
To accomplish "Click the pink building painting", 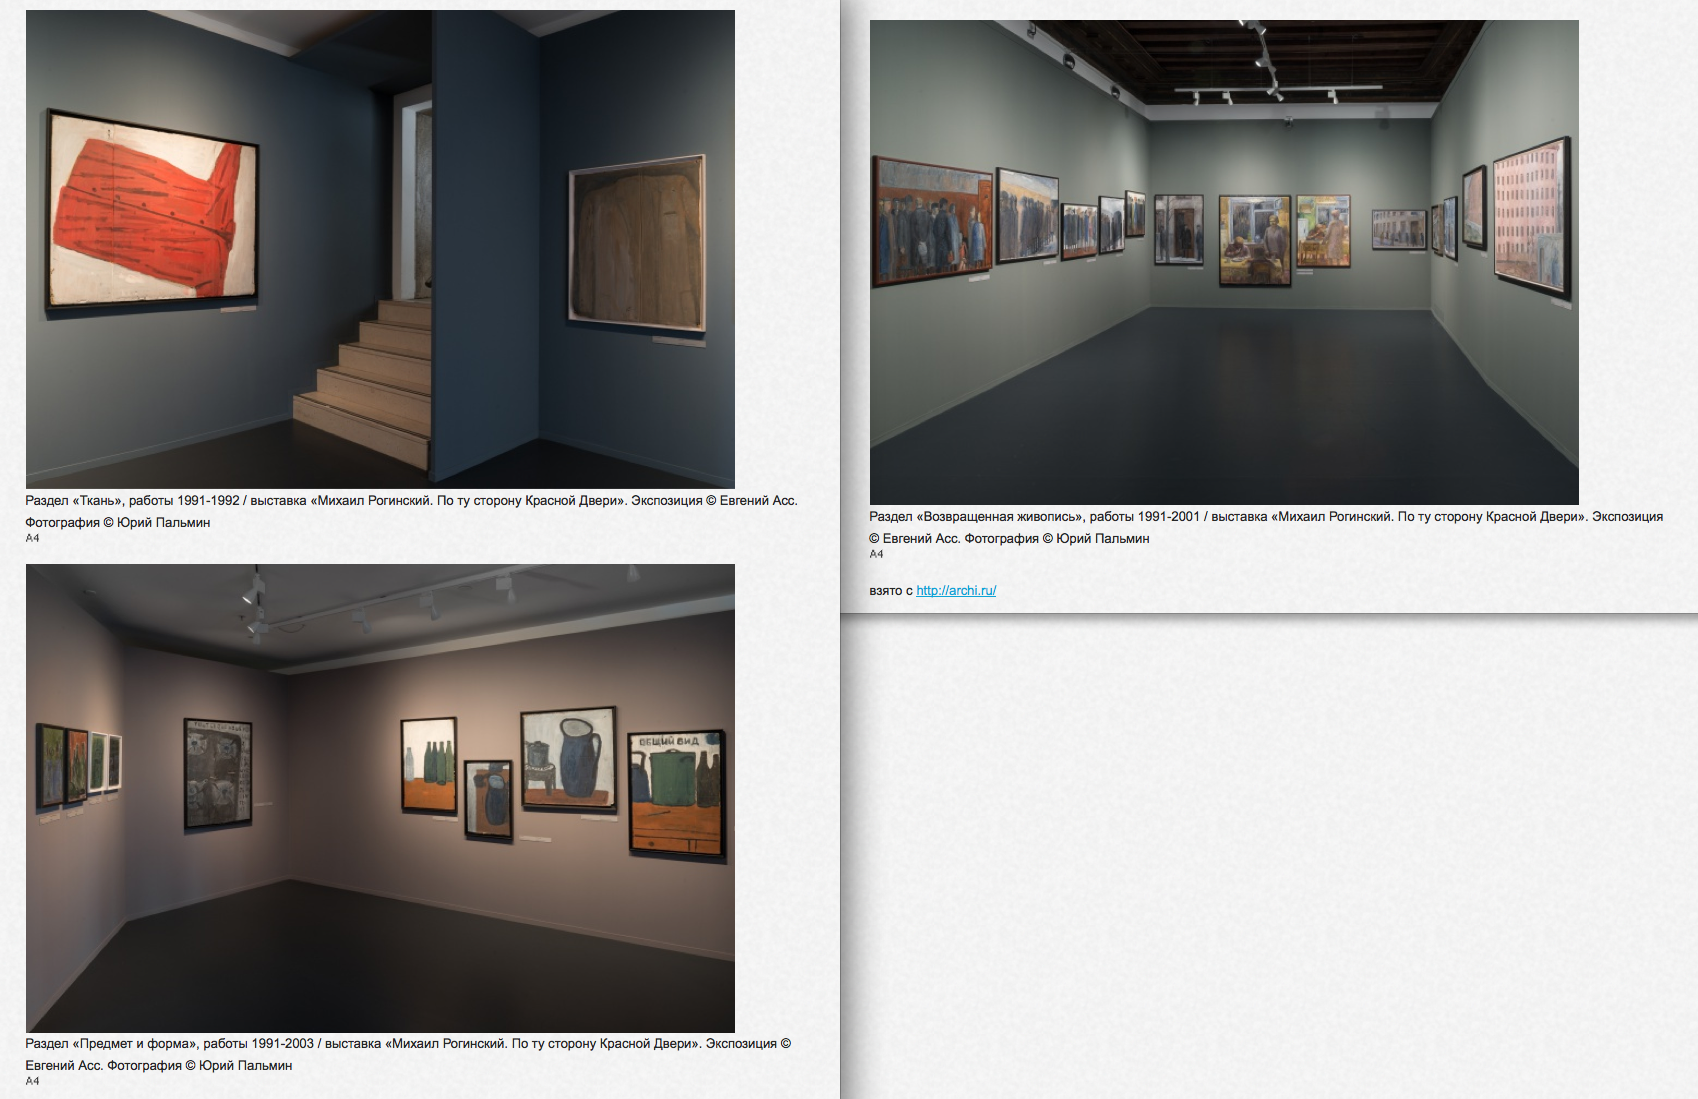I will 1530,218.
